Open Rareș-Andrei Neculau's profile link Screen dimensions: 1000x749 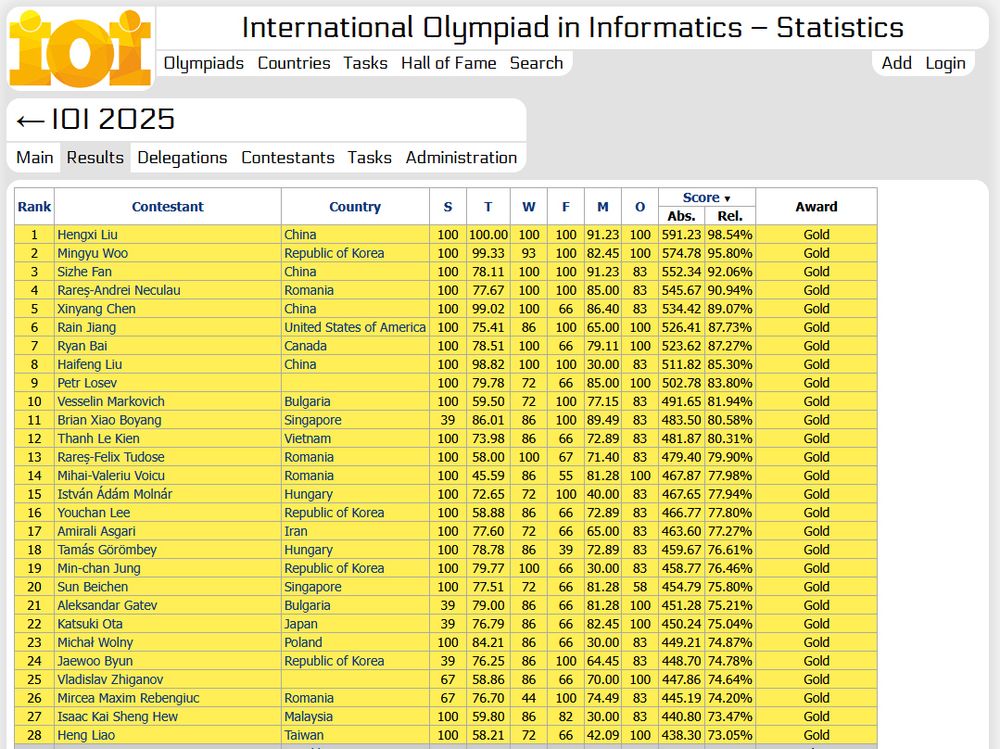click(119, 290)
